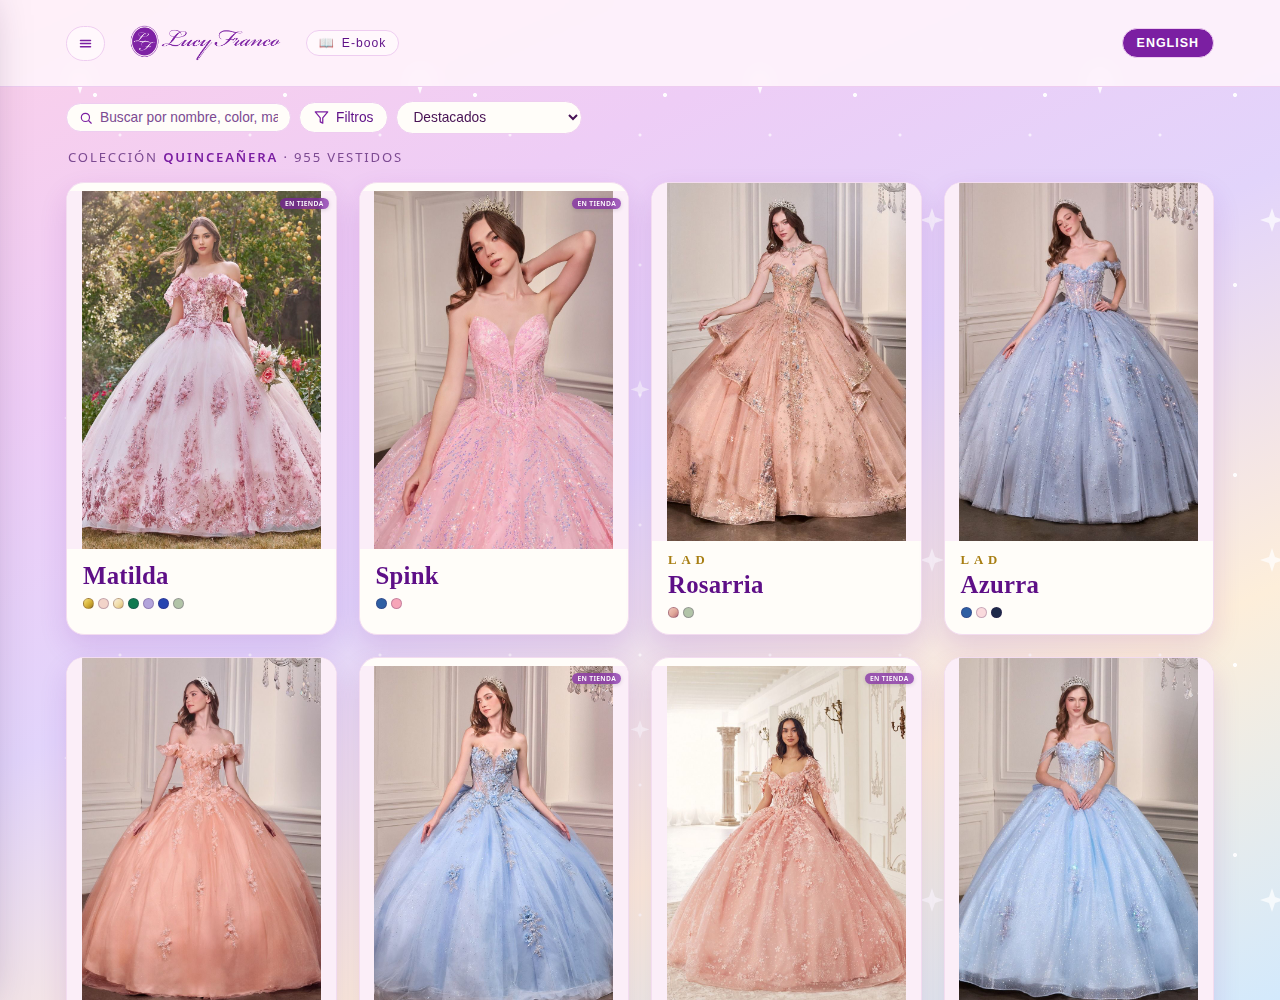Click the magnifier search icon

[x=86, y=118]
